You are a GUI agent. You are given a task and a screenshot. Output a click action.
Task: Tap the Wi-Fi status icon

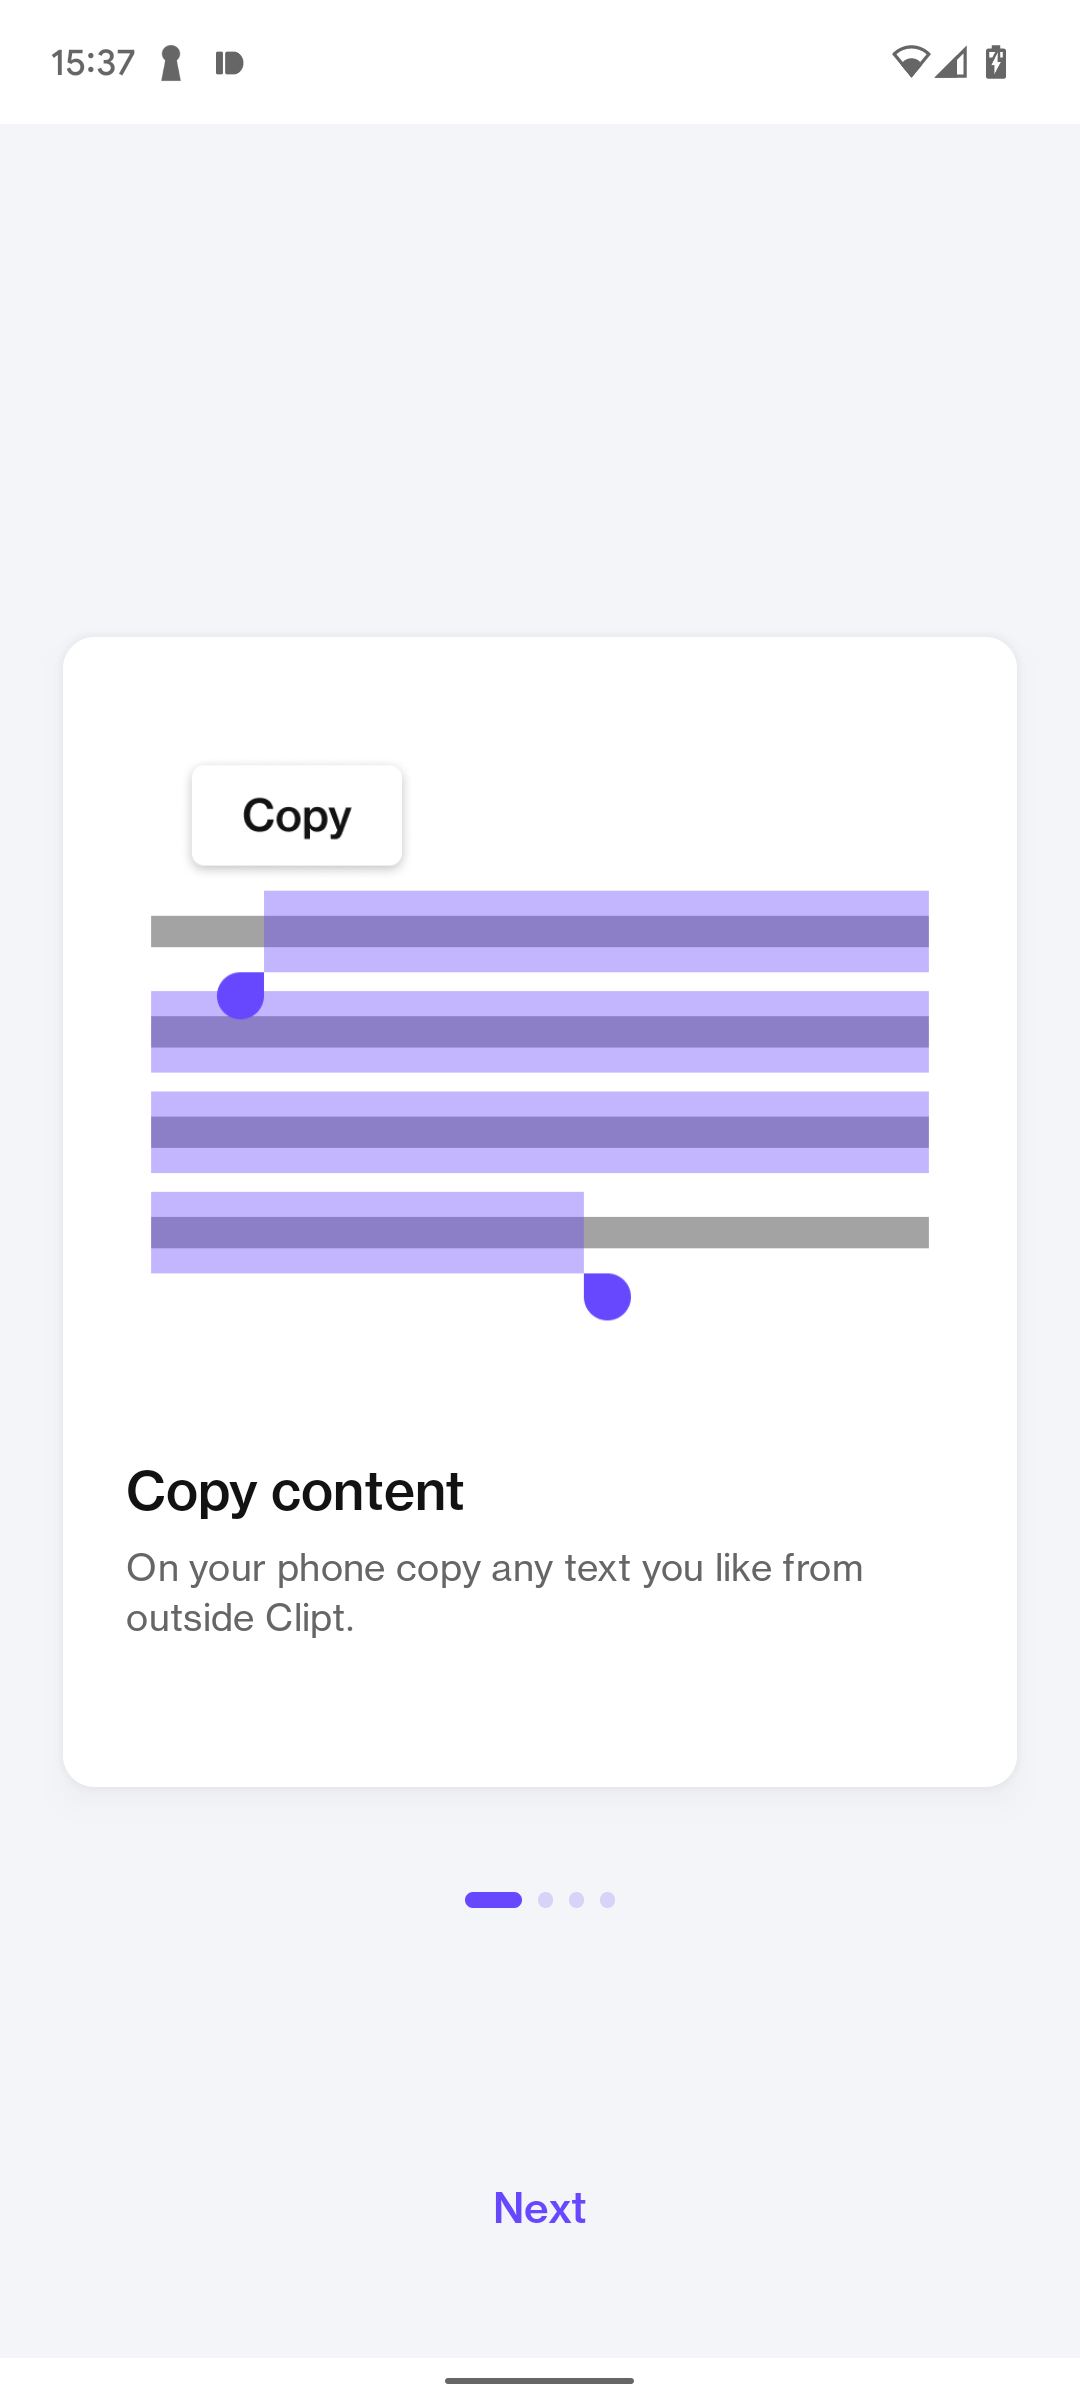pyautogui.click(x=910, y=62)
